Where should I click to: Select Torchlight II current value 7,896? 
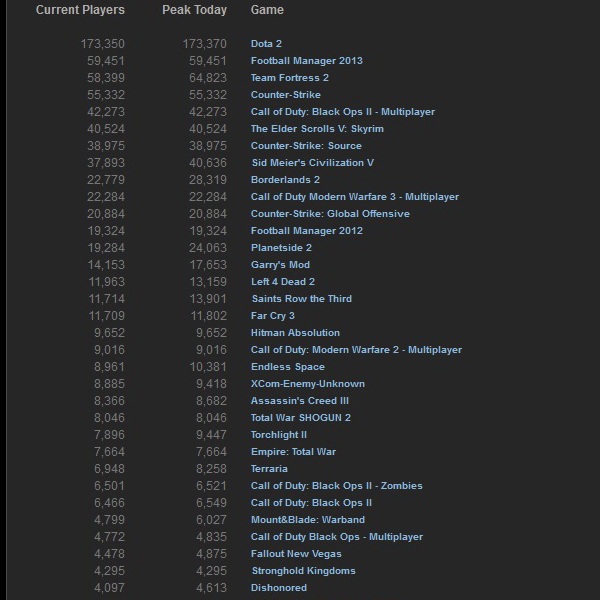[x=109, y=435]
